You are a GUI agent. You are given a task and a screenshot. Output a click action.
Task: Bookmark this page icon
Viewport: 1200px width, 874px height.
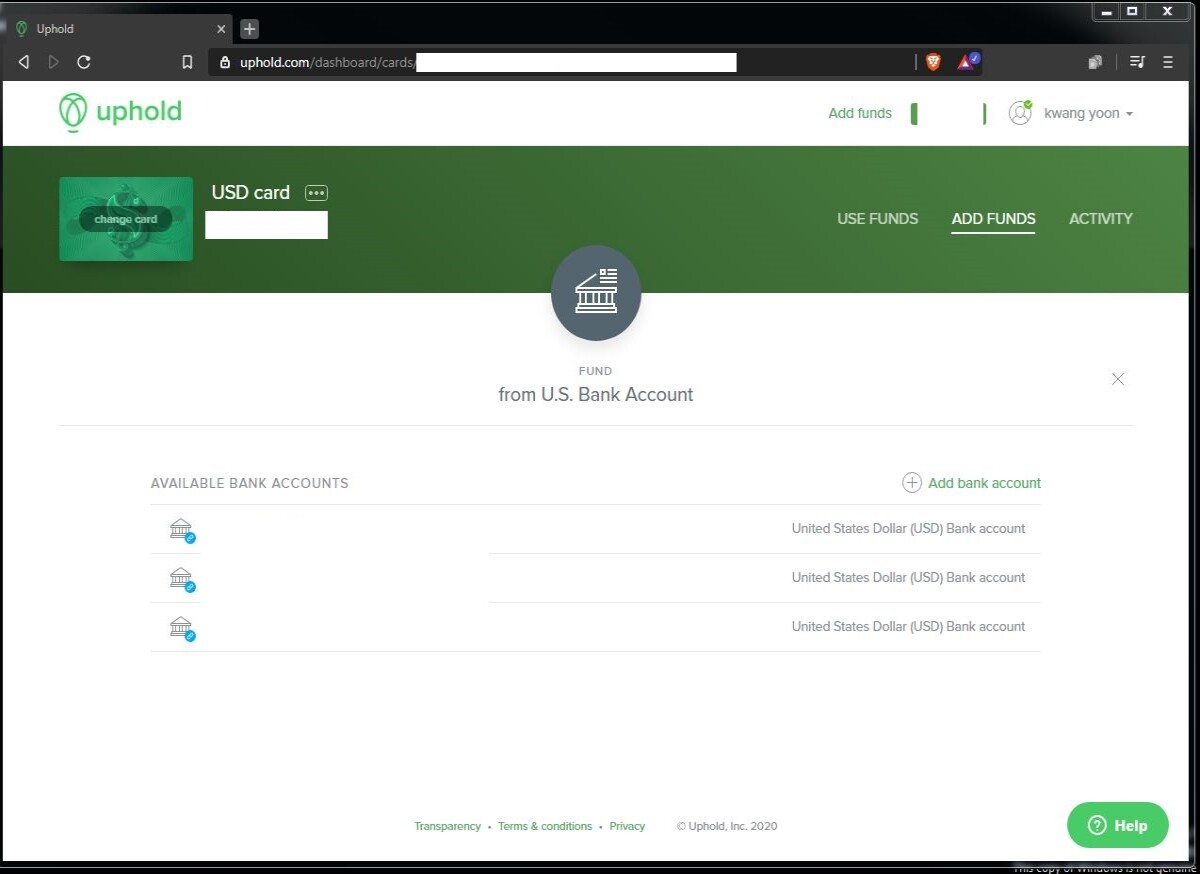tap(187, 62)
